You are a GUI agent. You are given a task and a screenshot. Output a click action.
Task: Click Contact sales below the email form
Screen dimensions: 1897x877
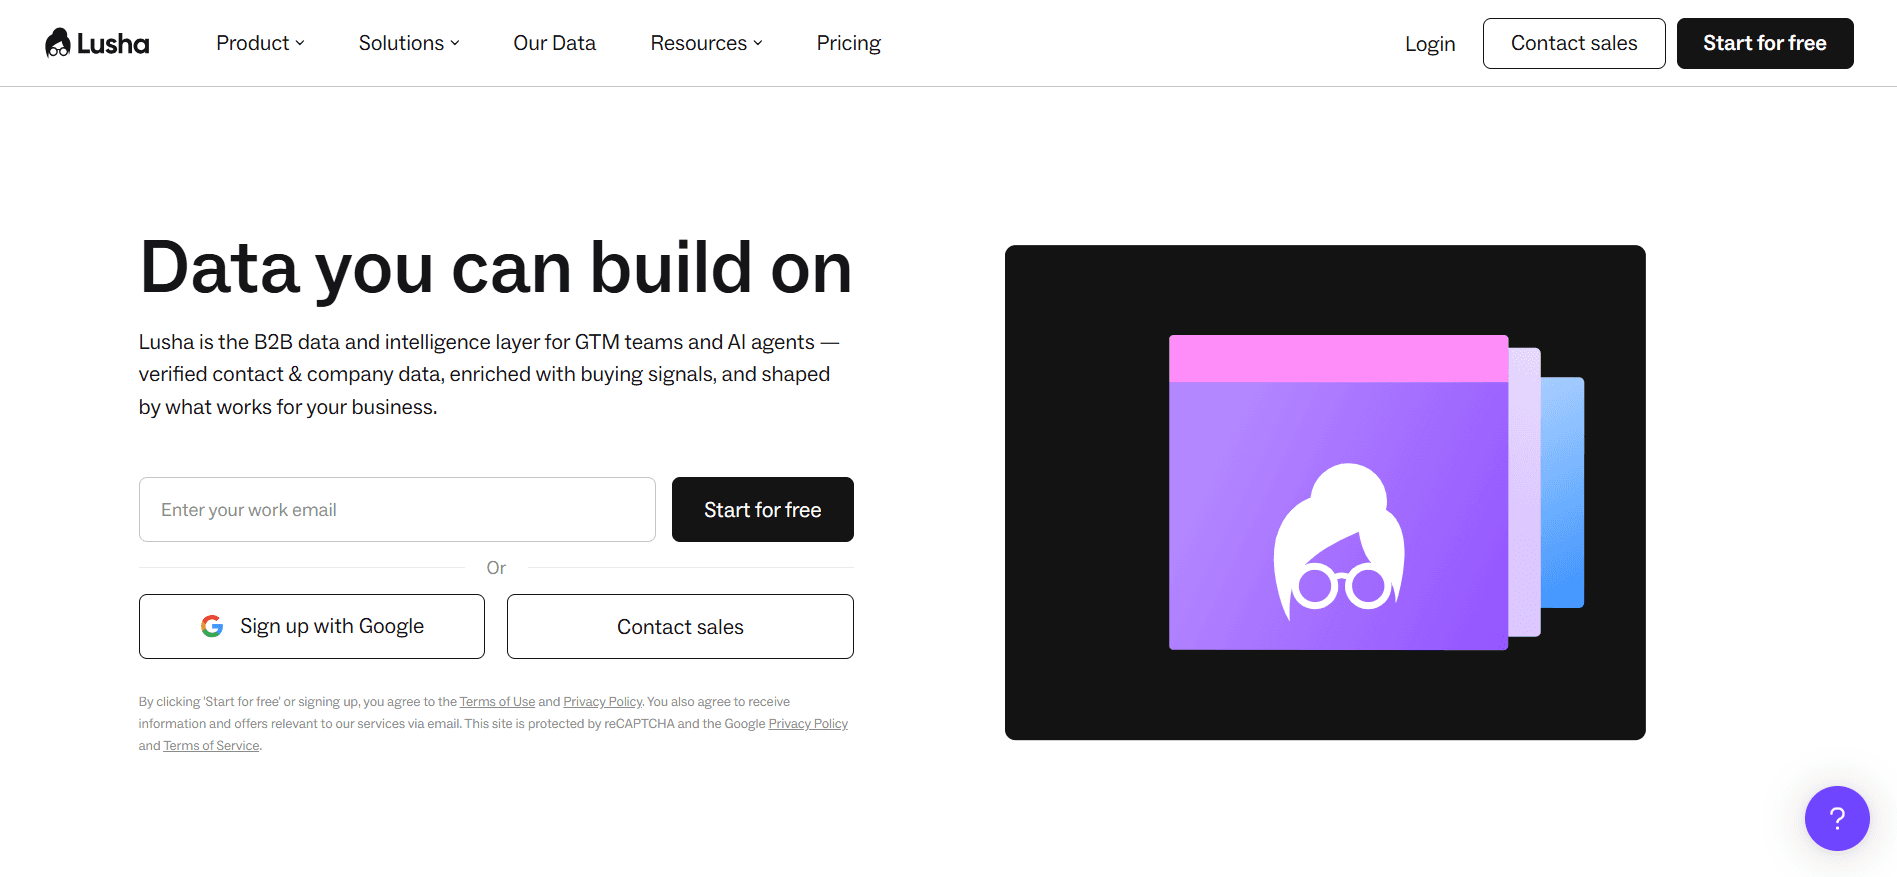[680, 627]
